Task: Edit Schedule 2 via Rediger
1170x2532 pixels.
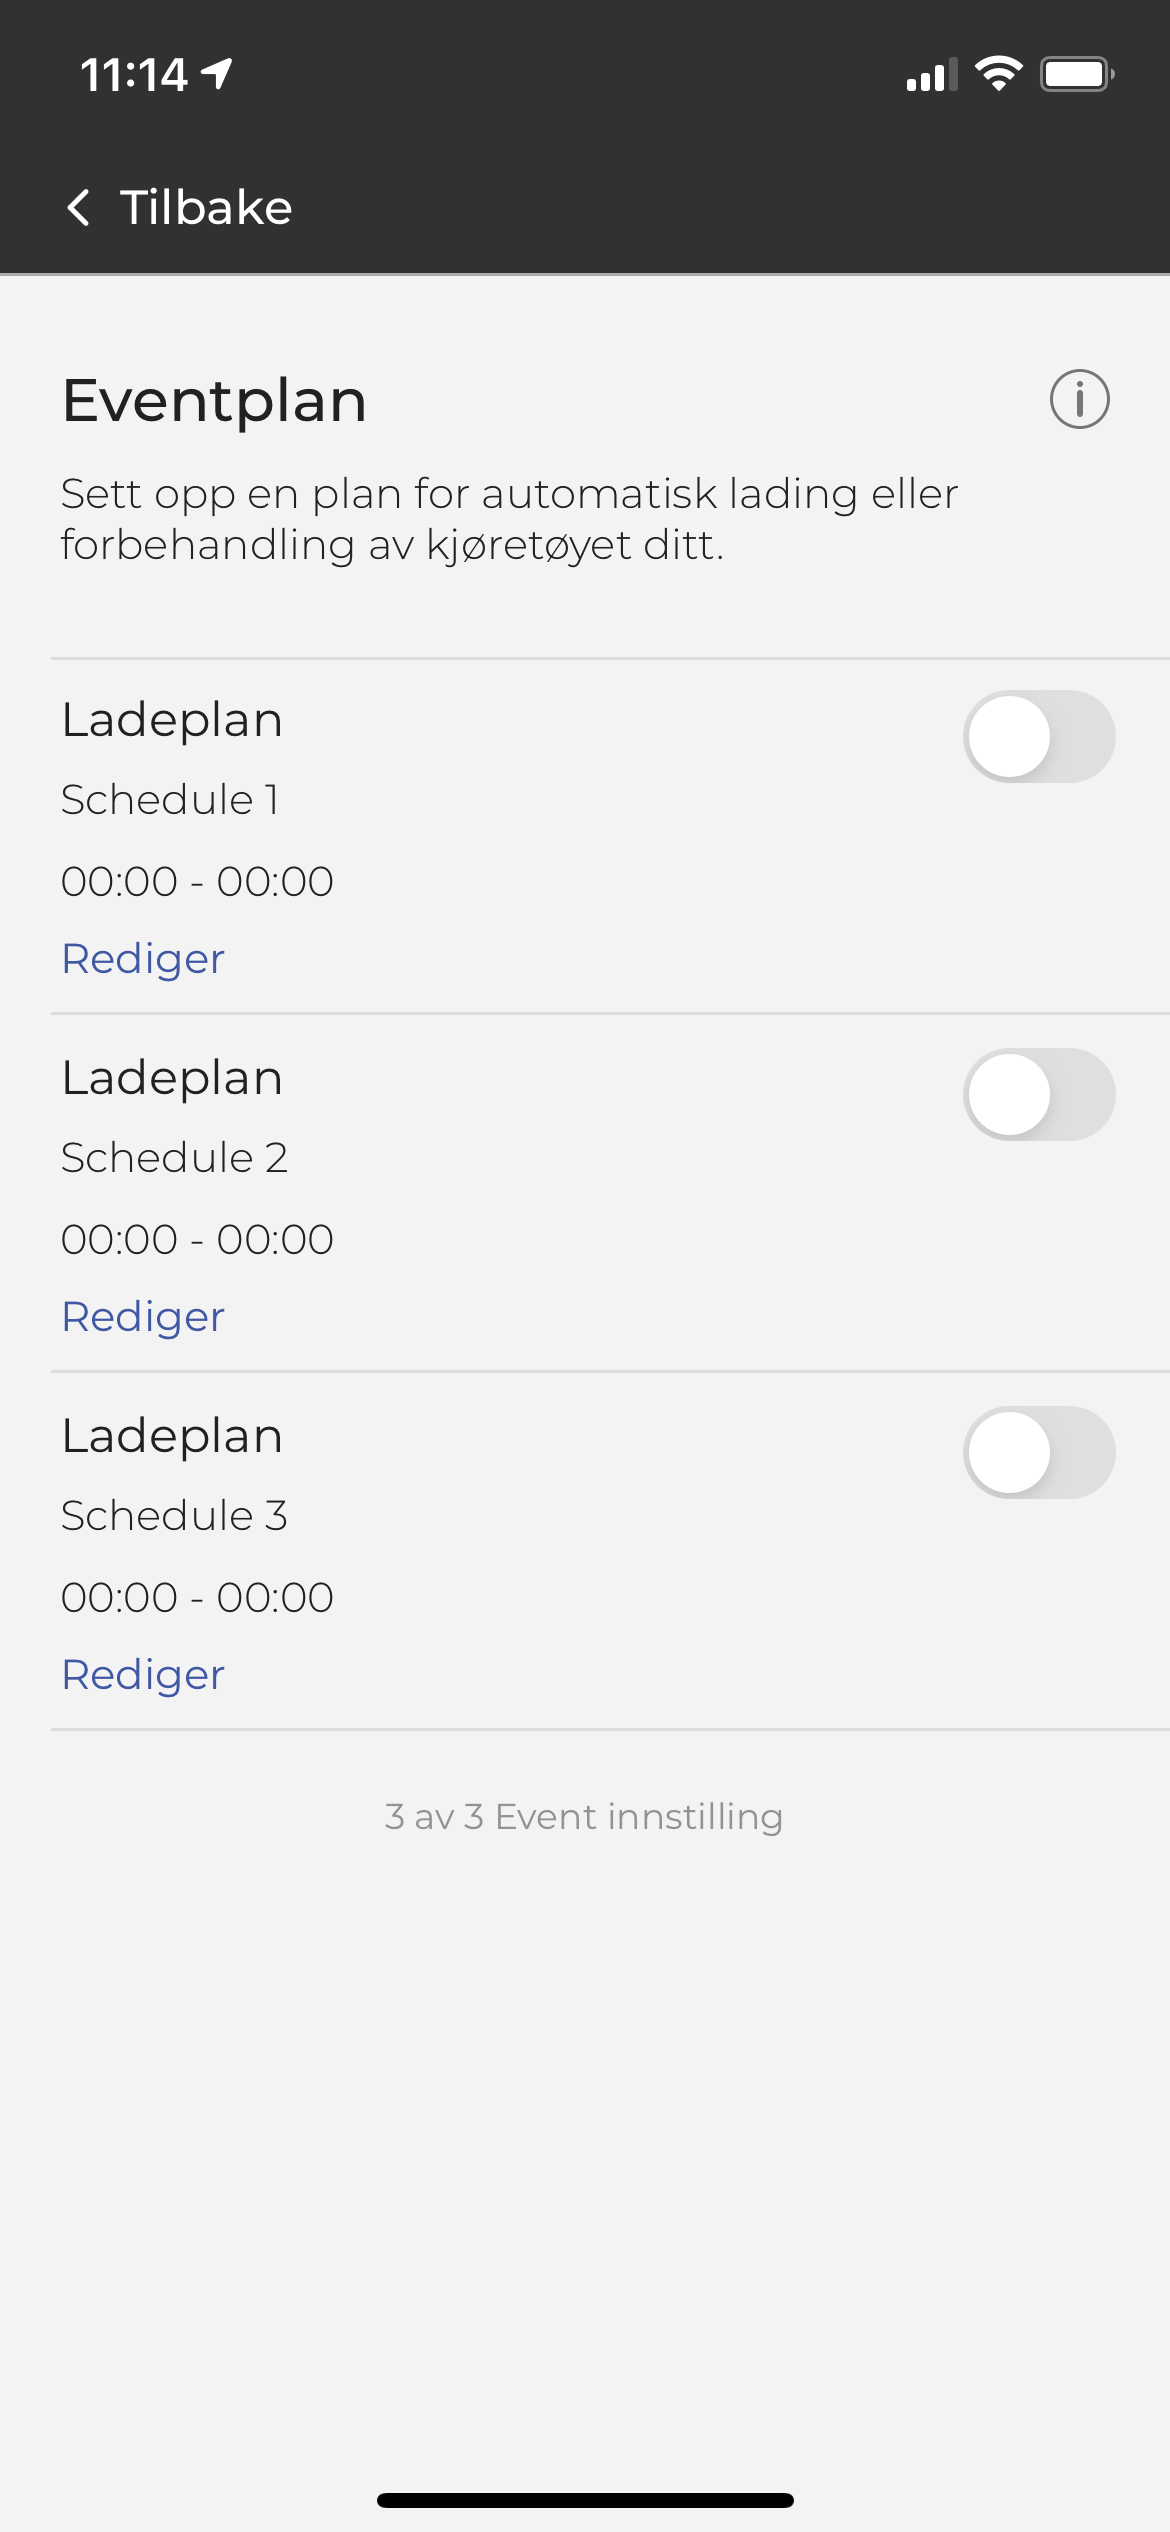Action: pyautogui.click(x=143, y=1317)
